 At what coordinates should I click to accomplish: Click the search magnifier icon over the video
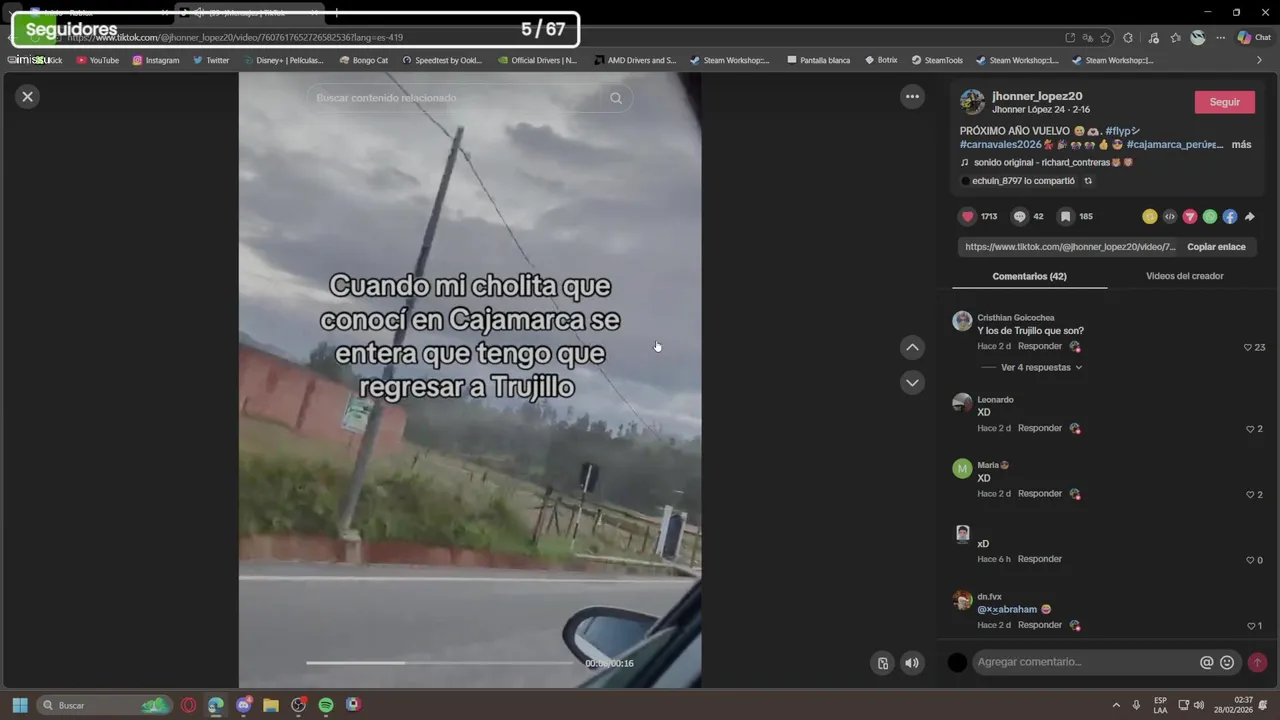click(x=616, y=98)
